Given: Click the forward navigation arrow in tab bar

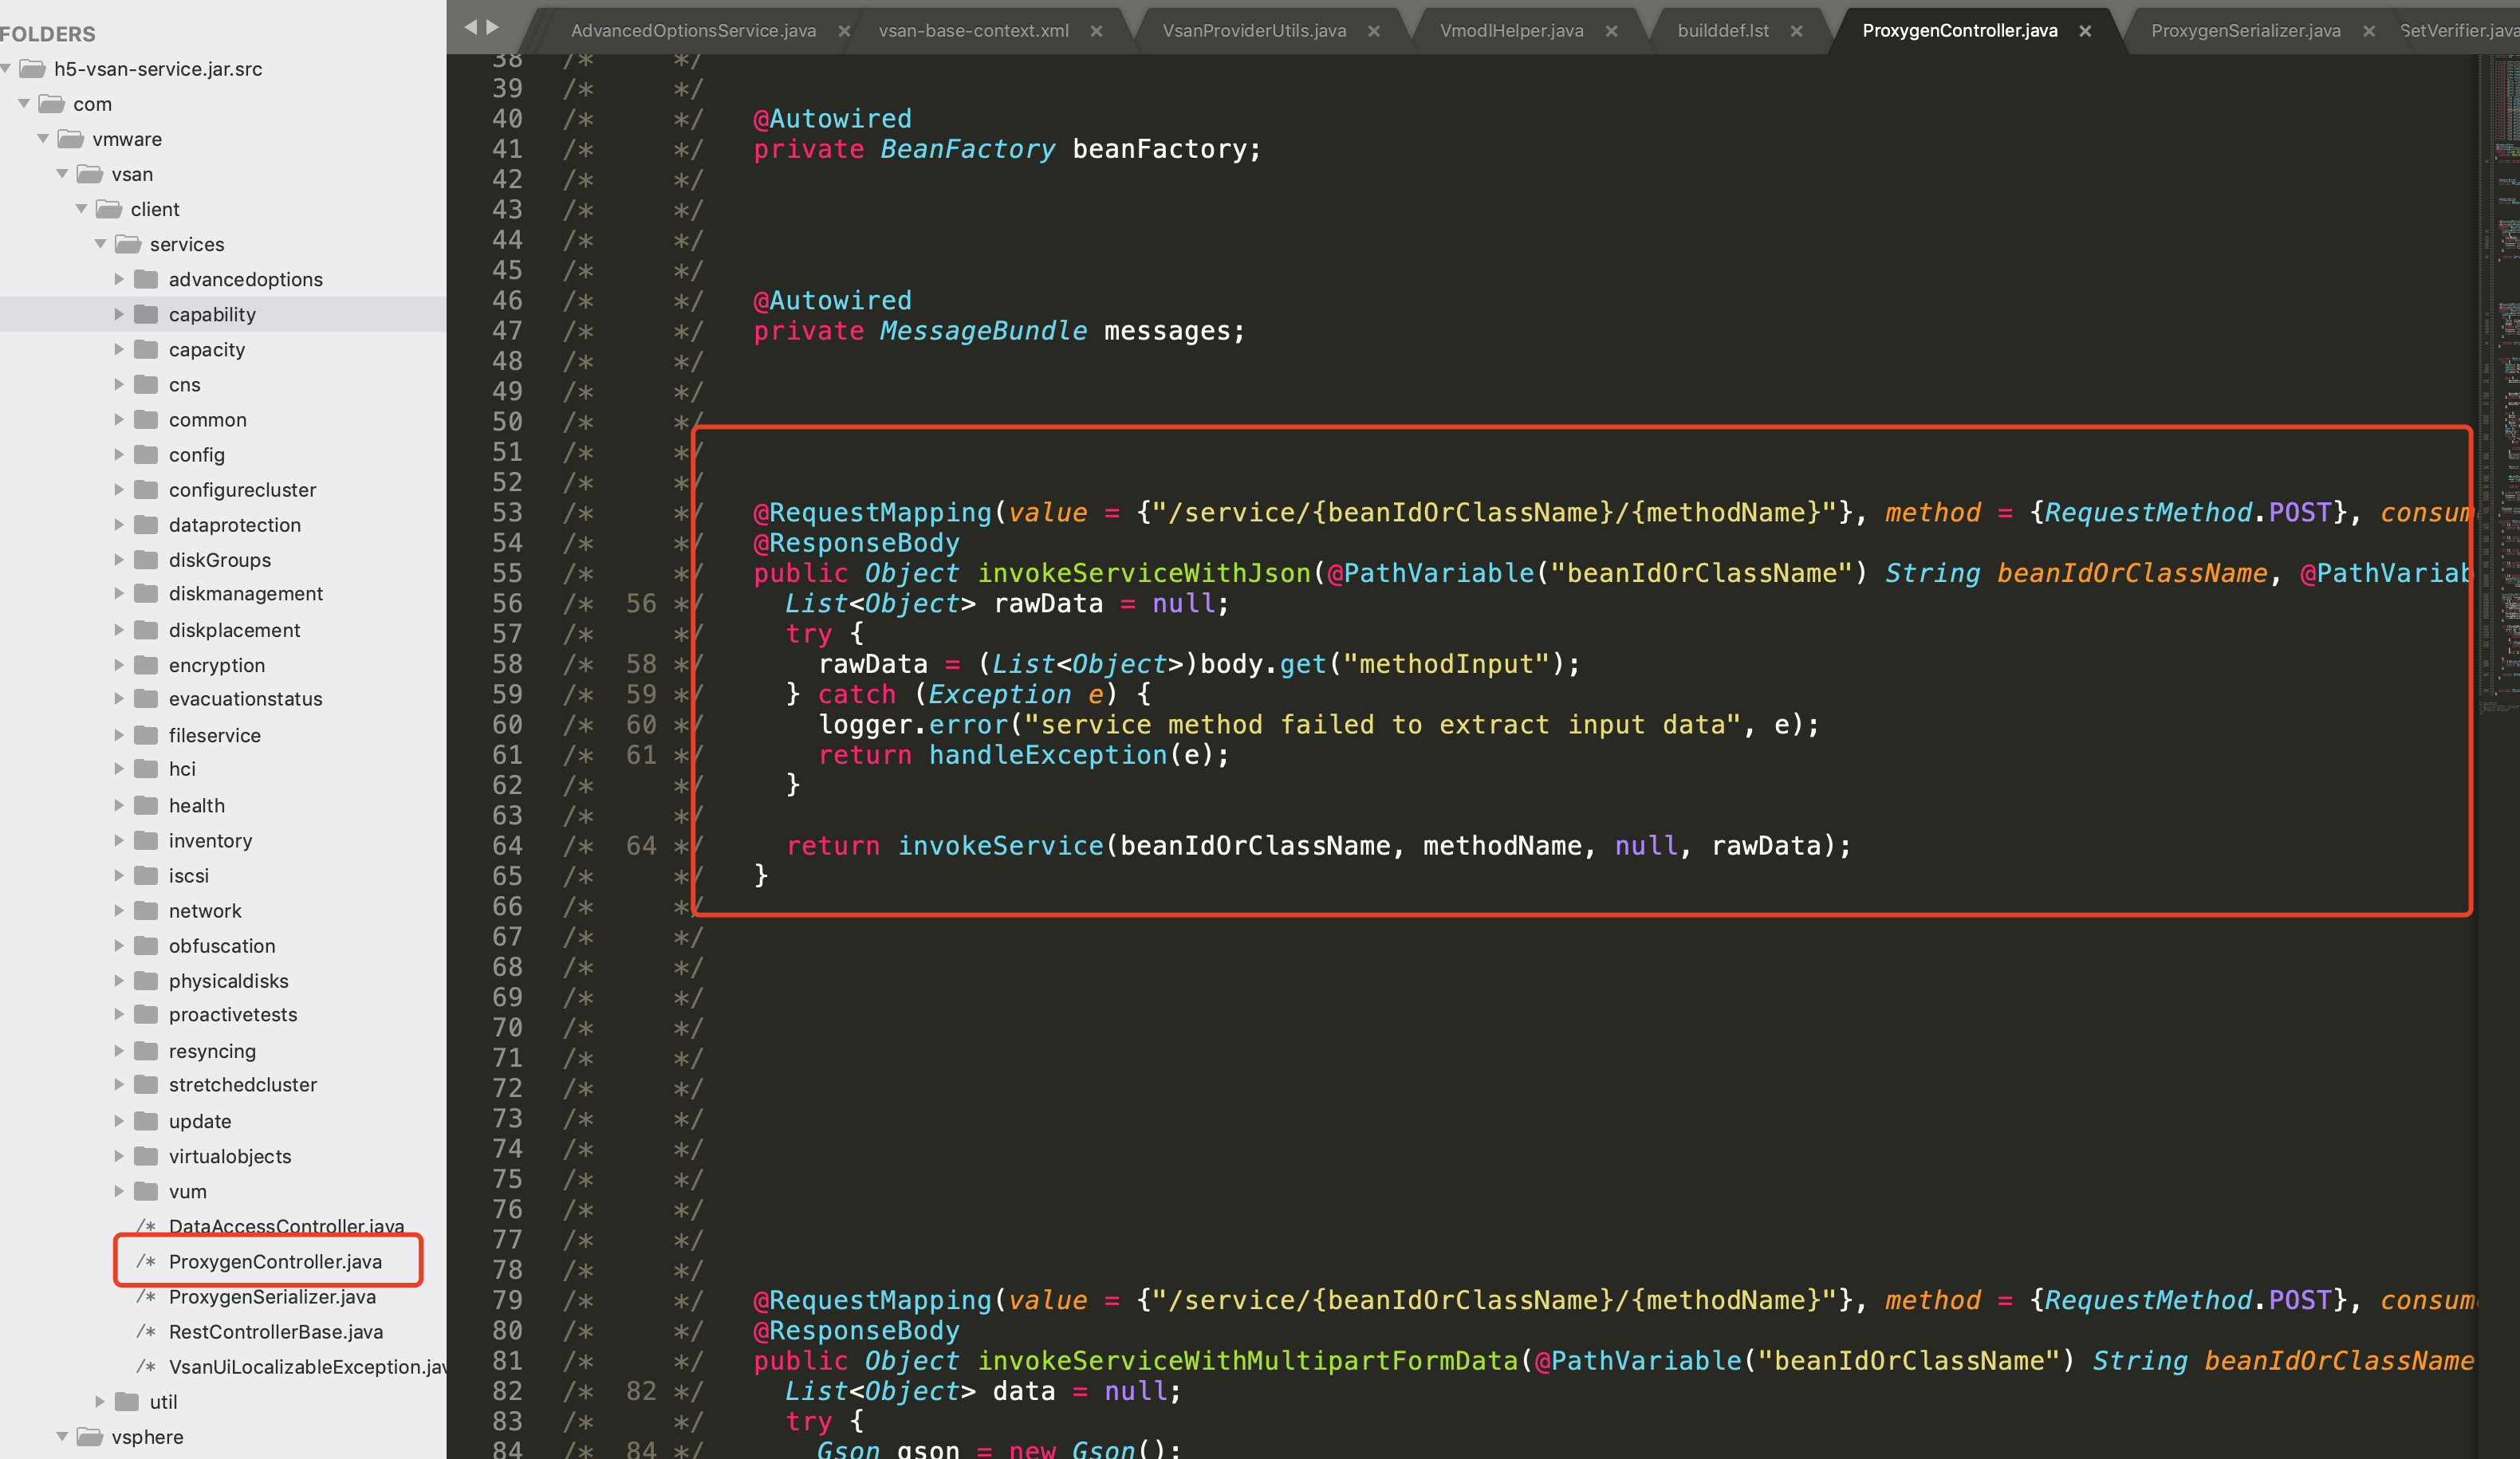Looking at the screenshot, I should tap(492, 27).
